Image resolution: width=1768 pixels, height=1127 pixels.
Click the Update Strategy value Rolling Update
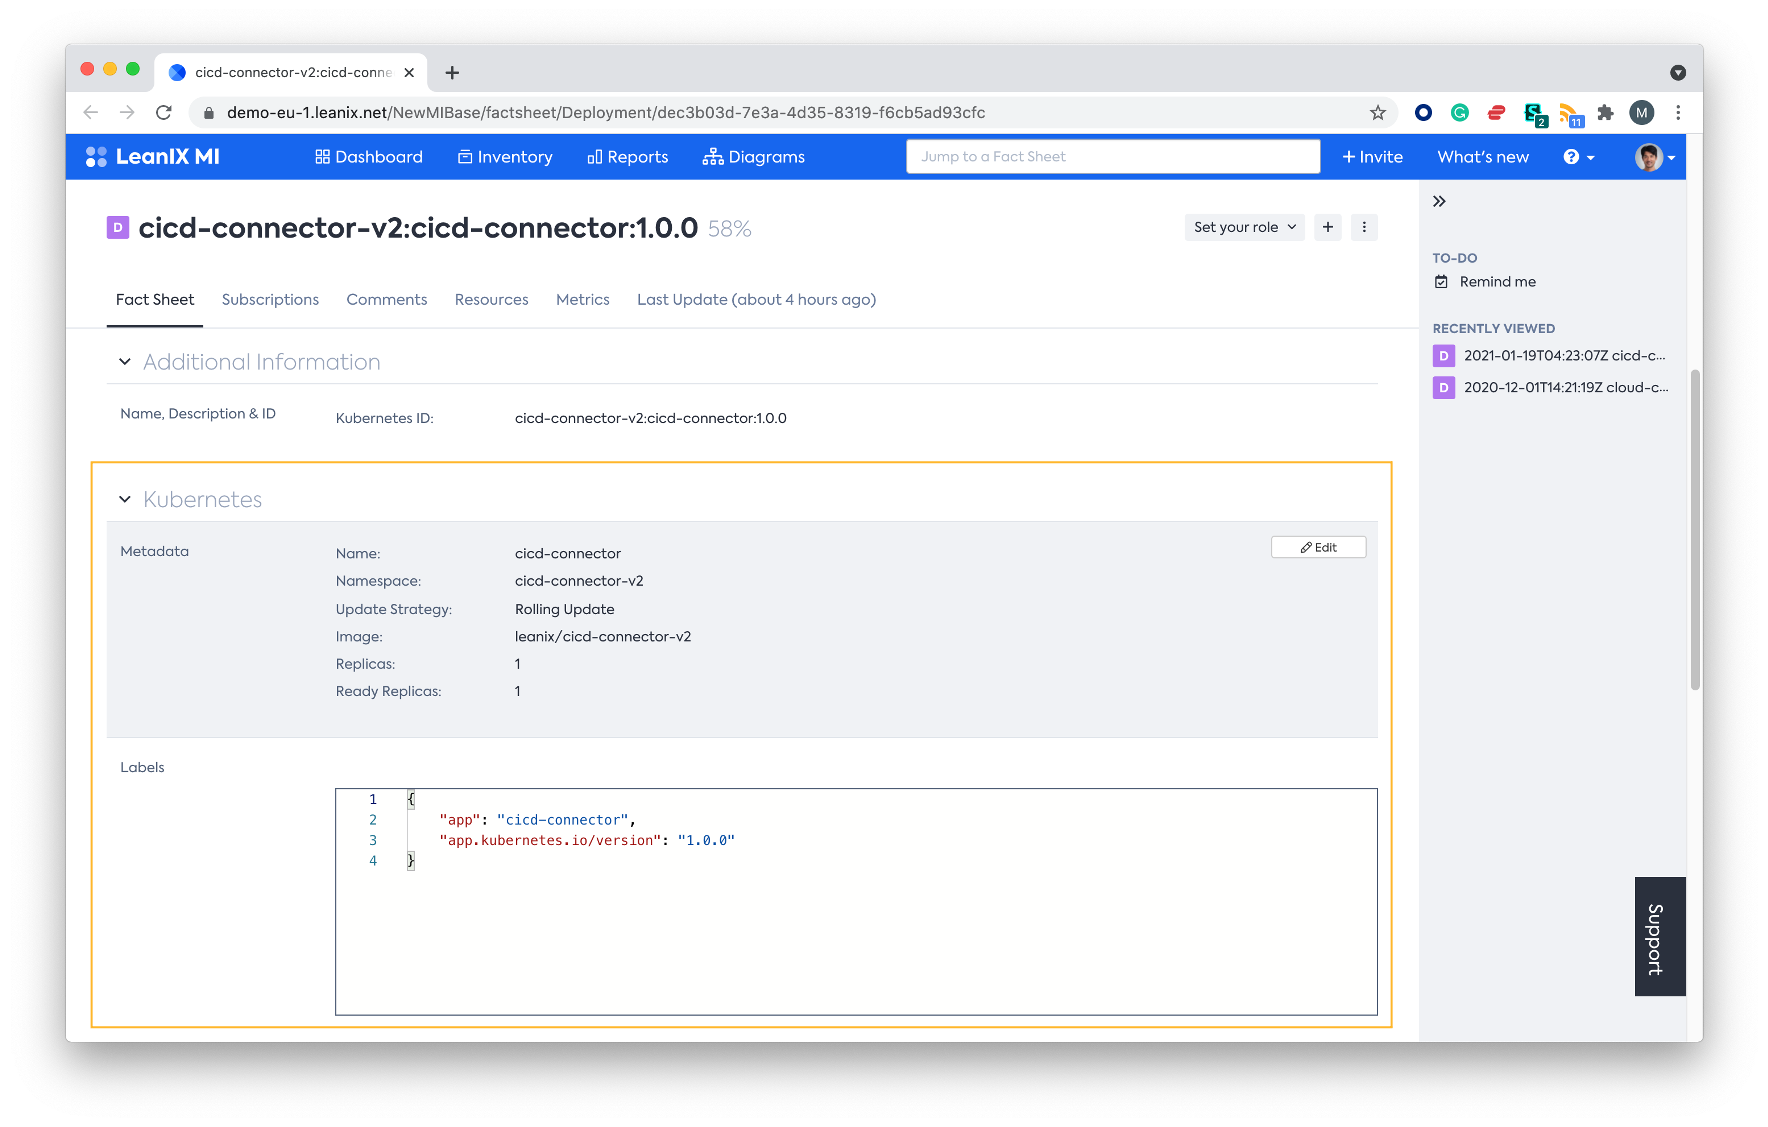(565, 609)
